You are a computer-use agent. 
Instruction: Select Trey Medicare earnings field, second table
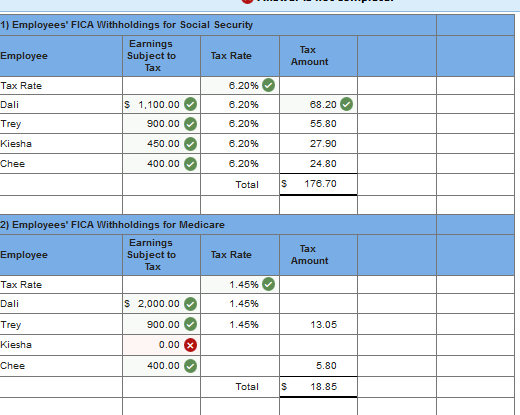click(x=161, y=324)
